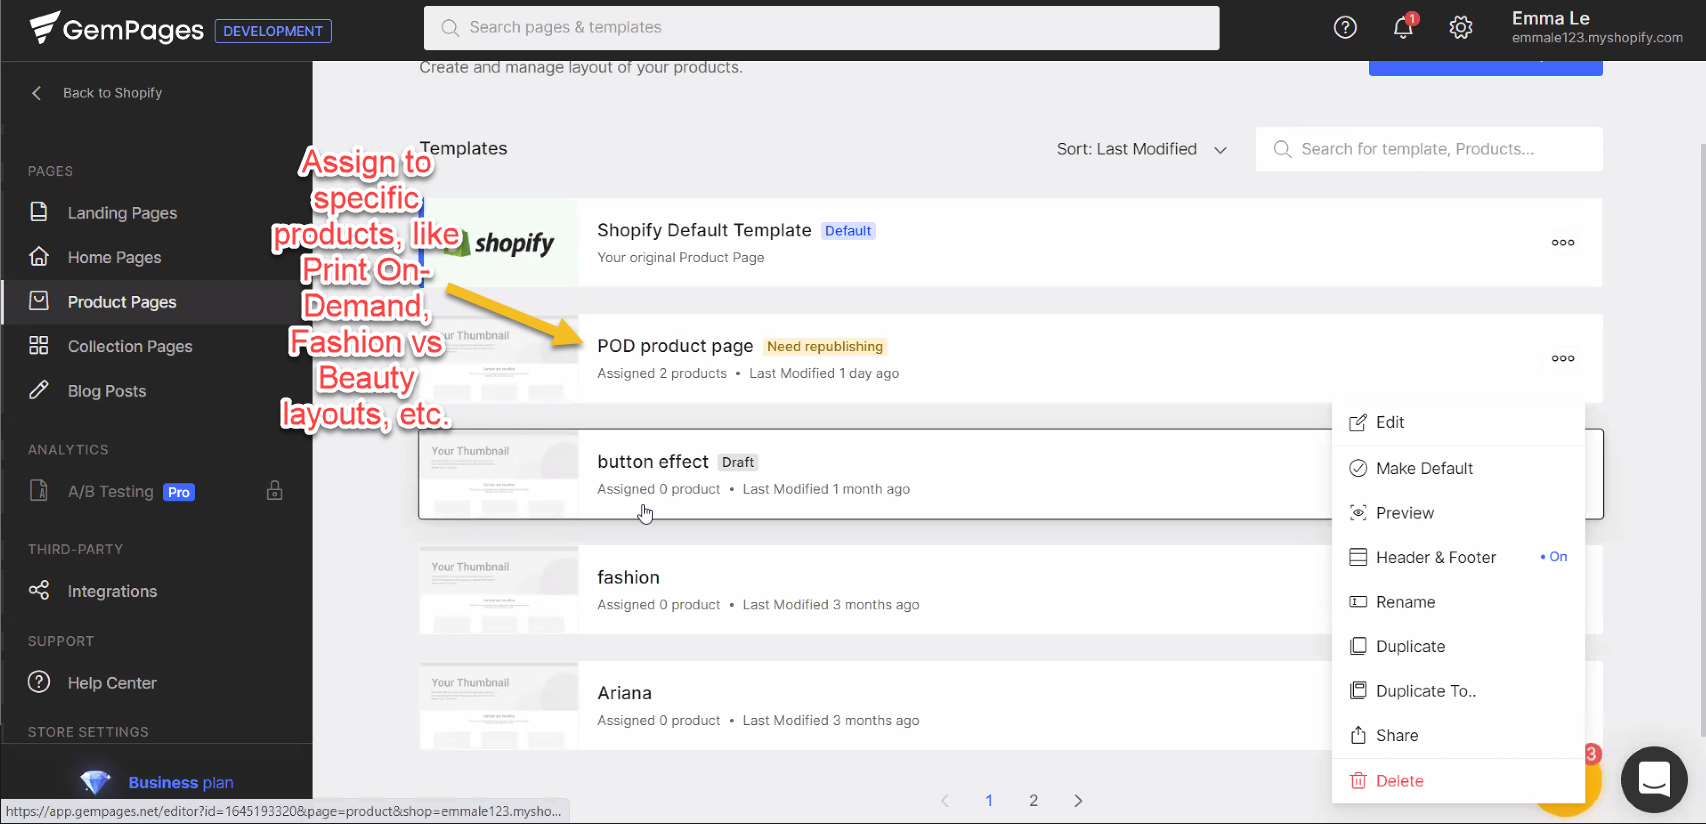Image resolution: width=1706 pixels, height=824 pixels.
Task: Open settings gear icon in header
Action: click(1461, 28)
